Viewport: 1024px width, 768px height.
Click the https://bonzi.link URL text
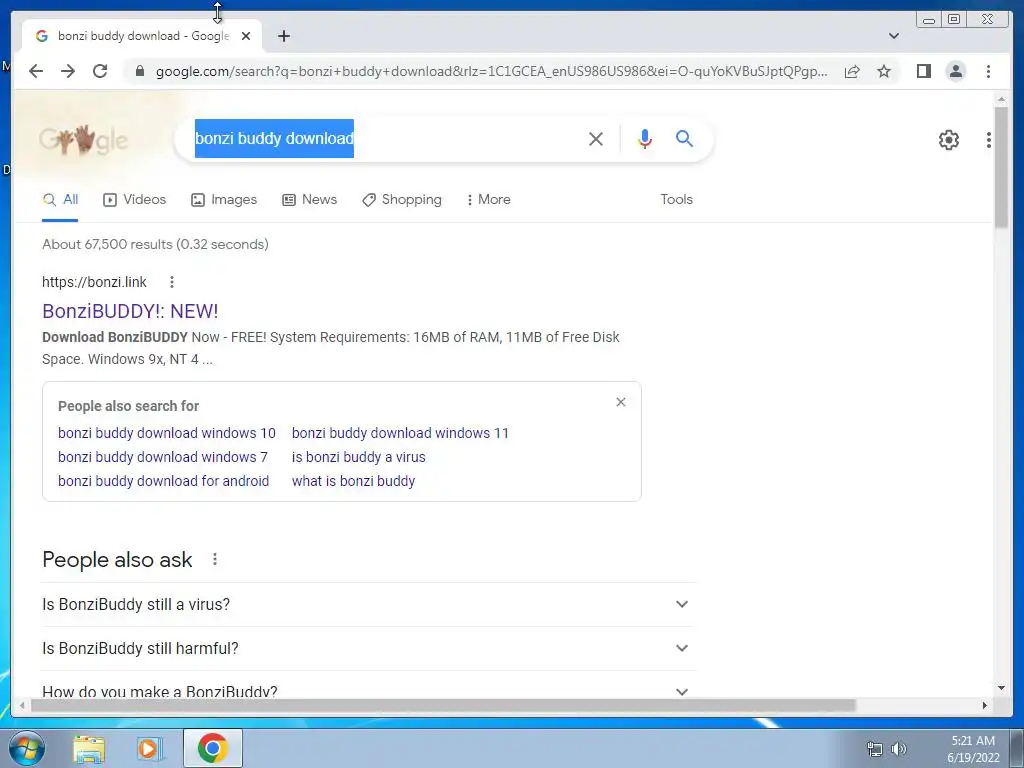tap(94, 282)
